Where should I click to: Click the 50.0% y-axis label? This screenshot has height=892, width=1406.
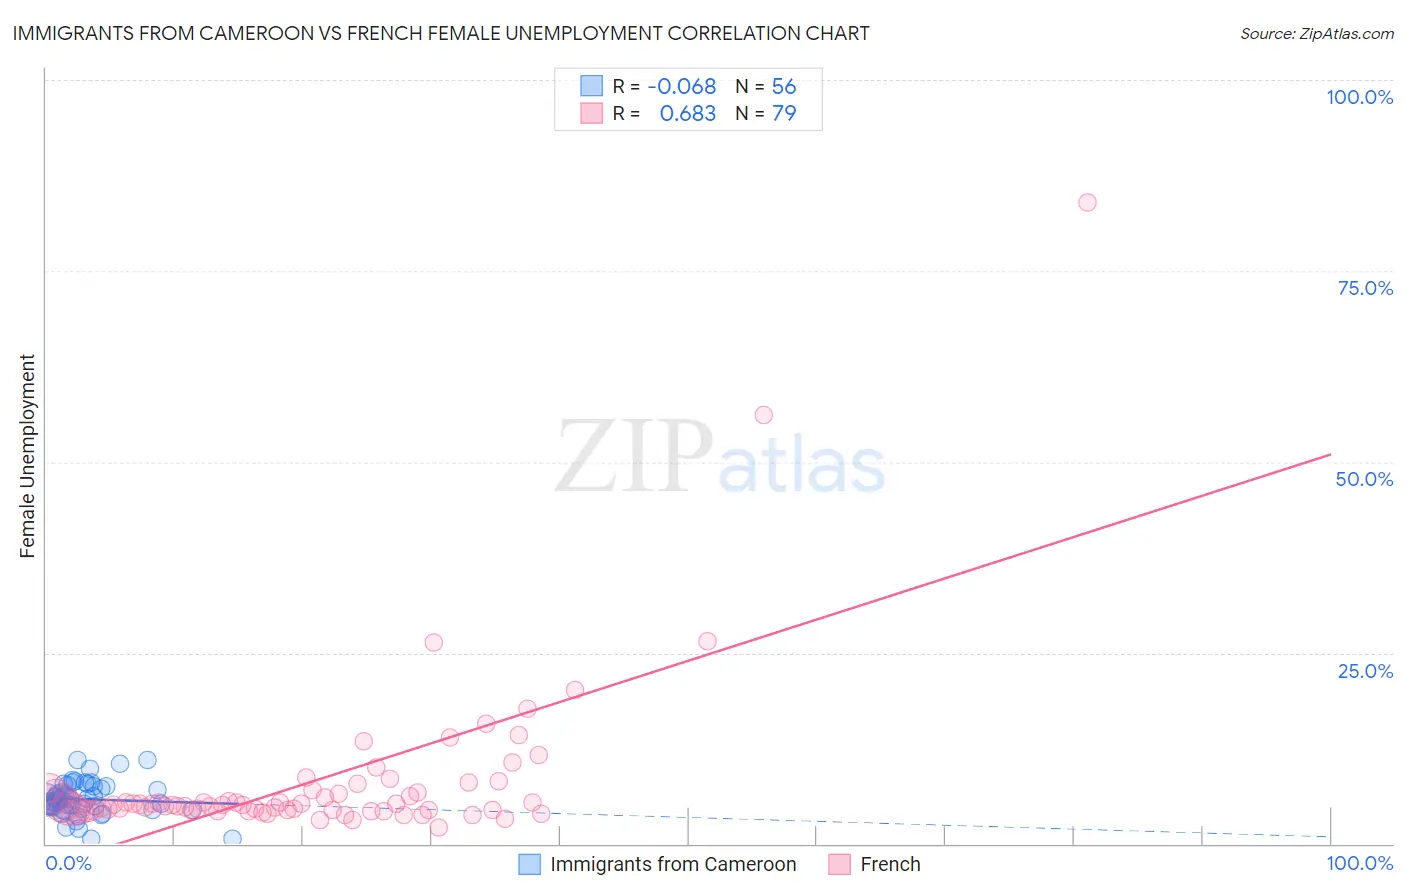point(1364,479)
